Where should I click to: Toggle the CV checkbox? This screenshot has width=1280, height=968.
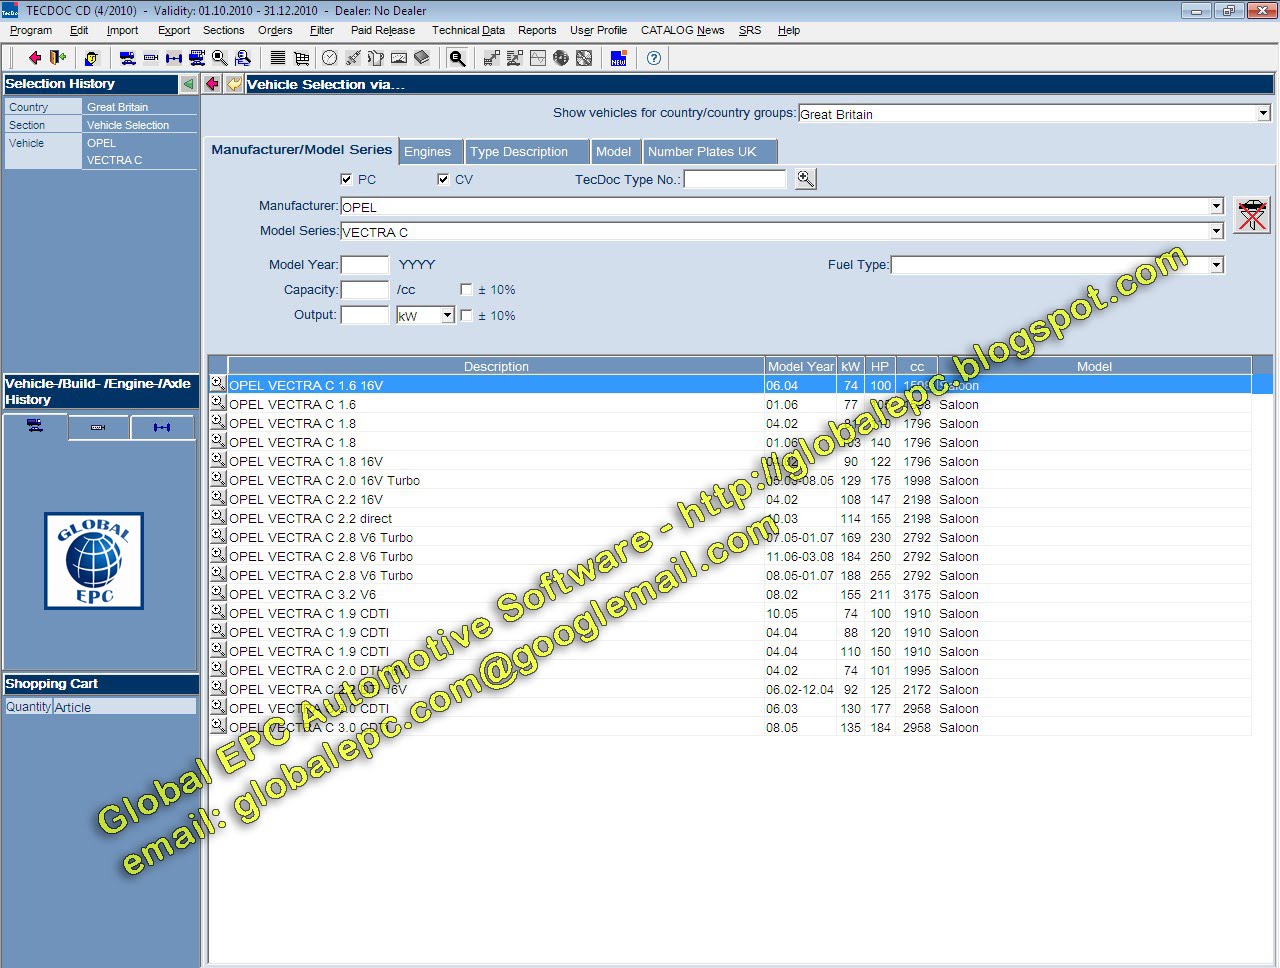[443, 179]
